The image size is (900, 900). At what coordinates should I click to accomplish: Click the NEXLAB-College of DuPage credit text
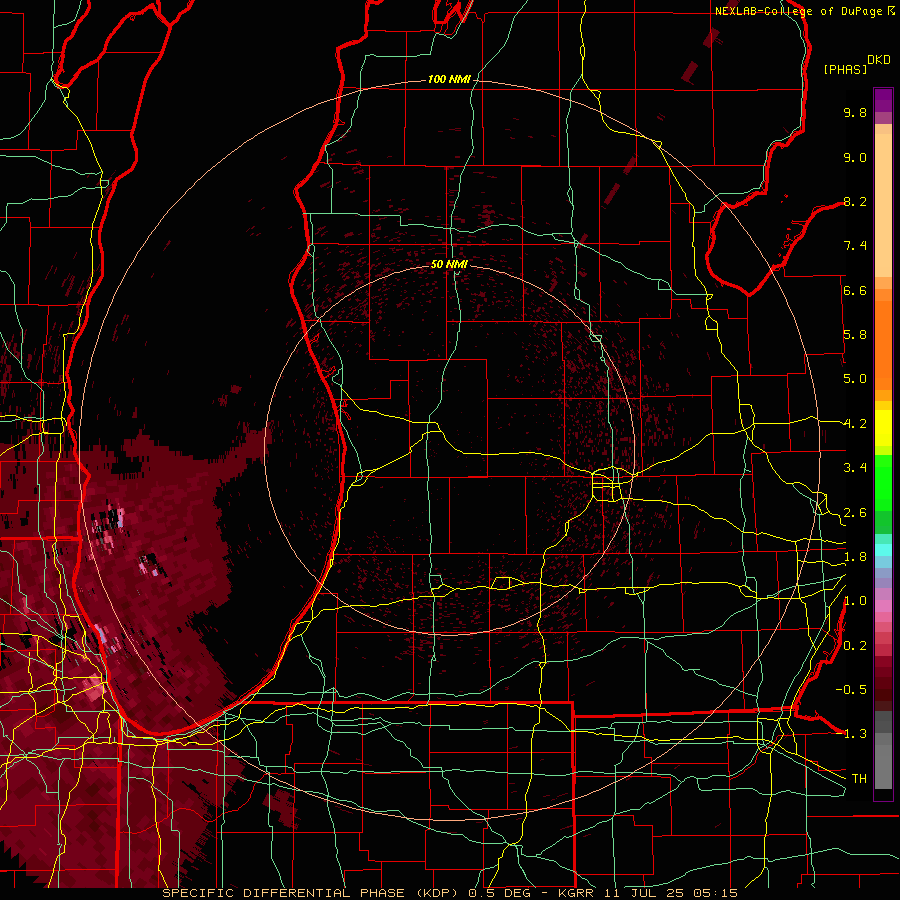pyautogui.click(x=800, y=11)
